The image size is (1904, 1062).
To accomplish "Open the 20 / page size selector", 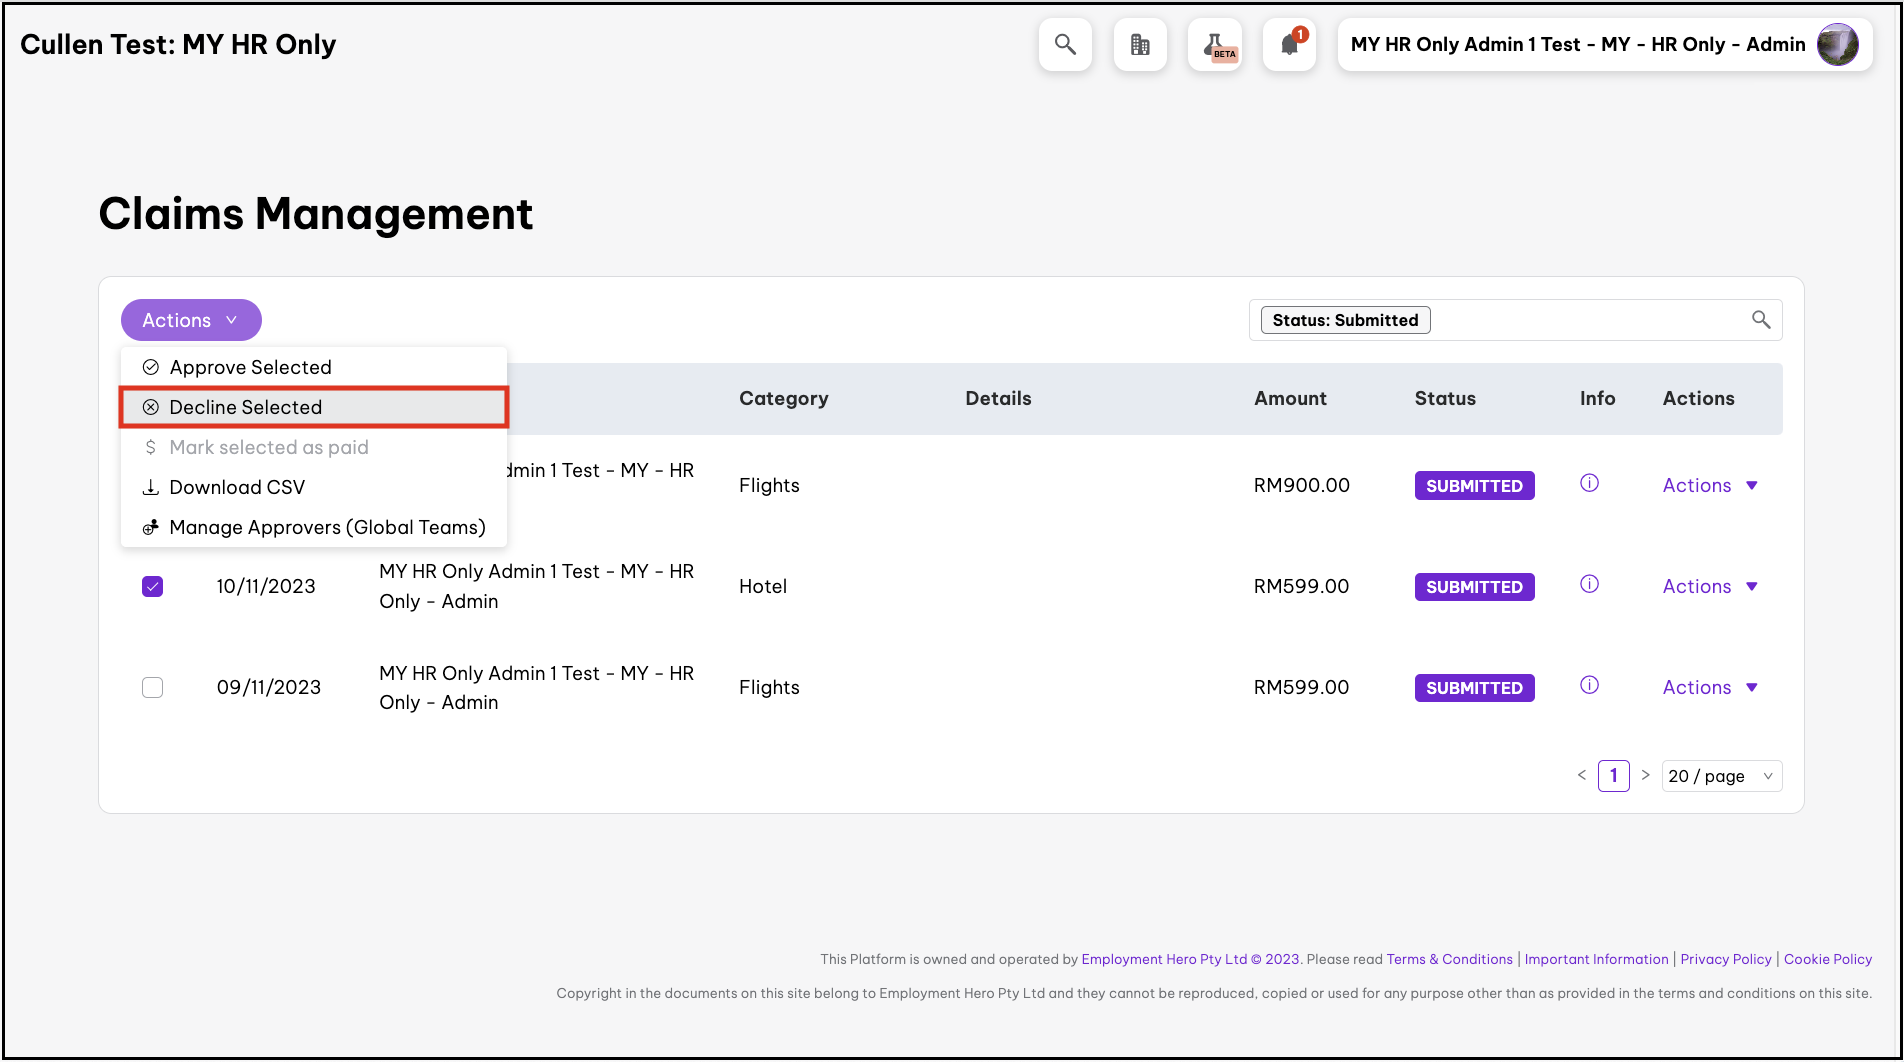I will [x=1721, y=776].
